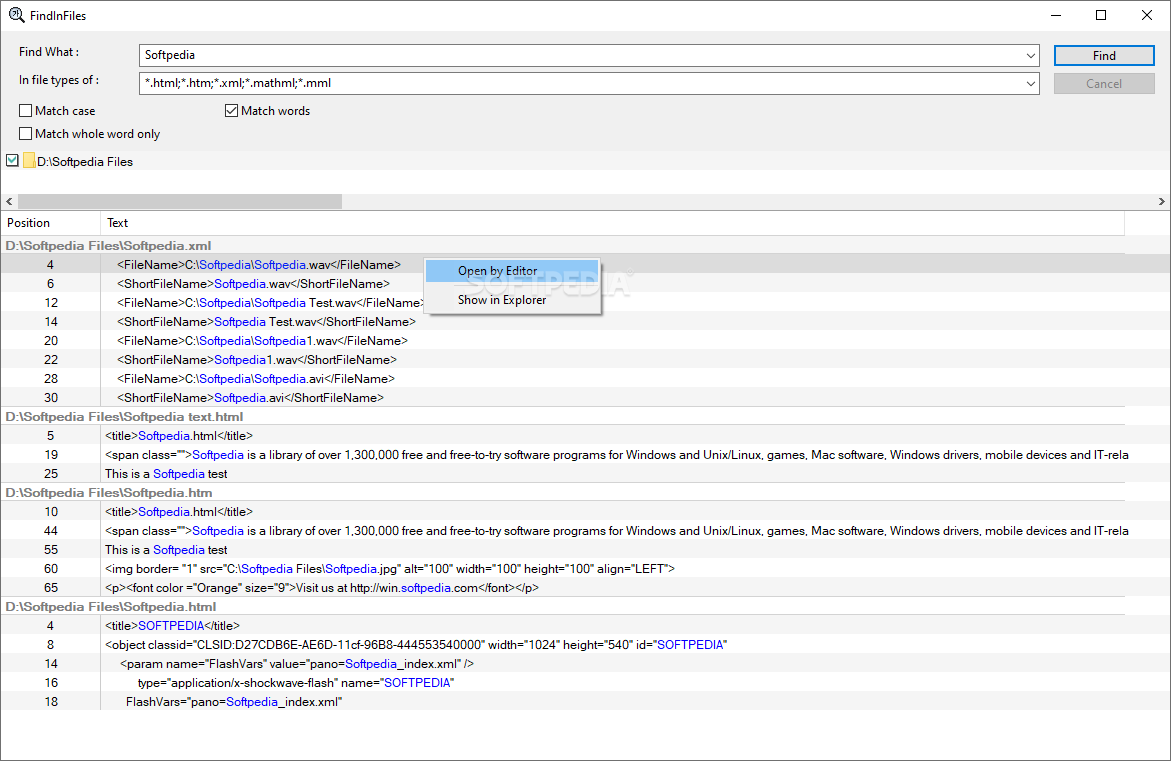
Task: Select the D:\Softpedia Files\Softpedia.html group header
Action: pos(563,606)
